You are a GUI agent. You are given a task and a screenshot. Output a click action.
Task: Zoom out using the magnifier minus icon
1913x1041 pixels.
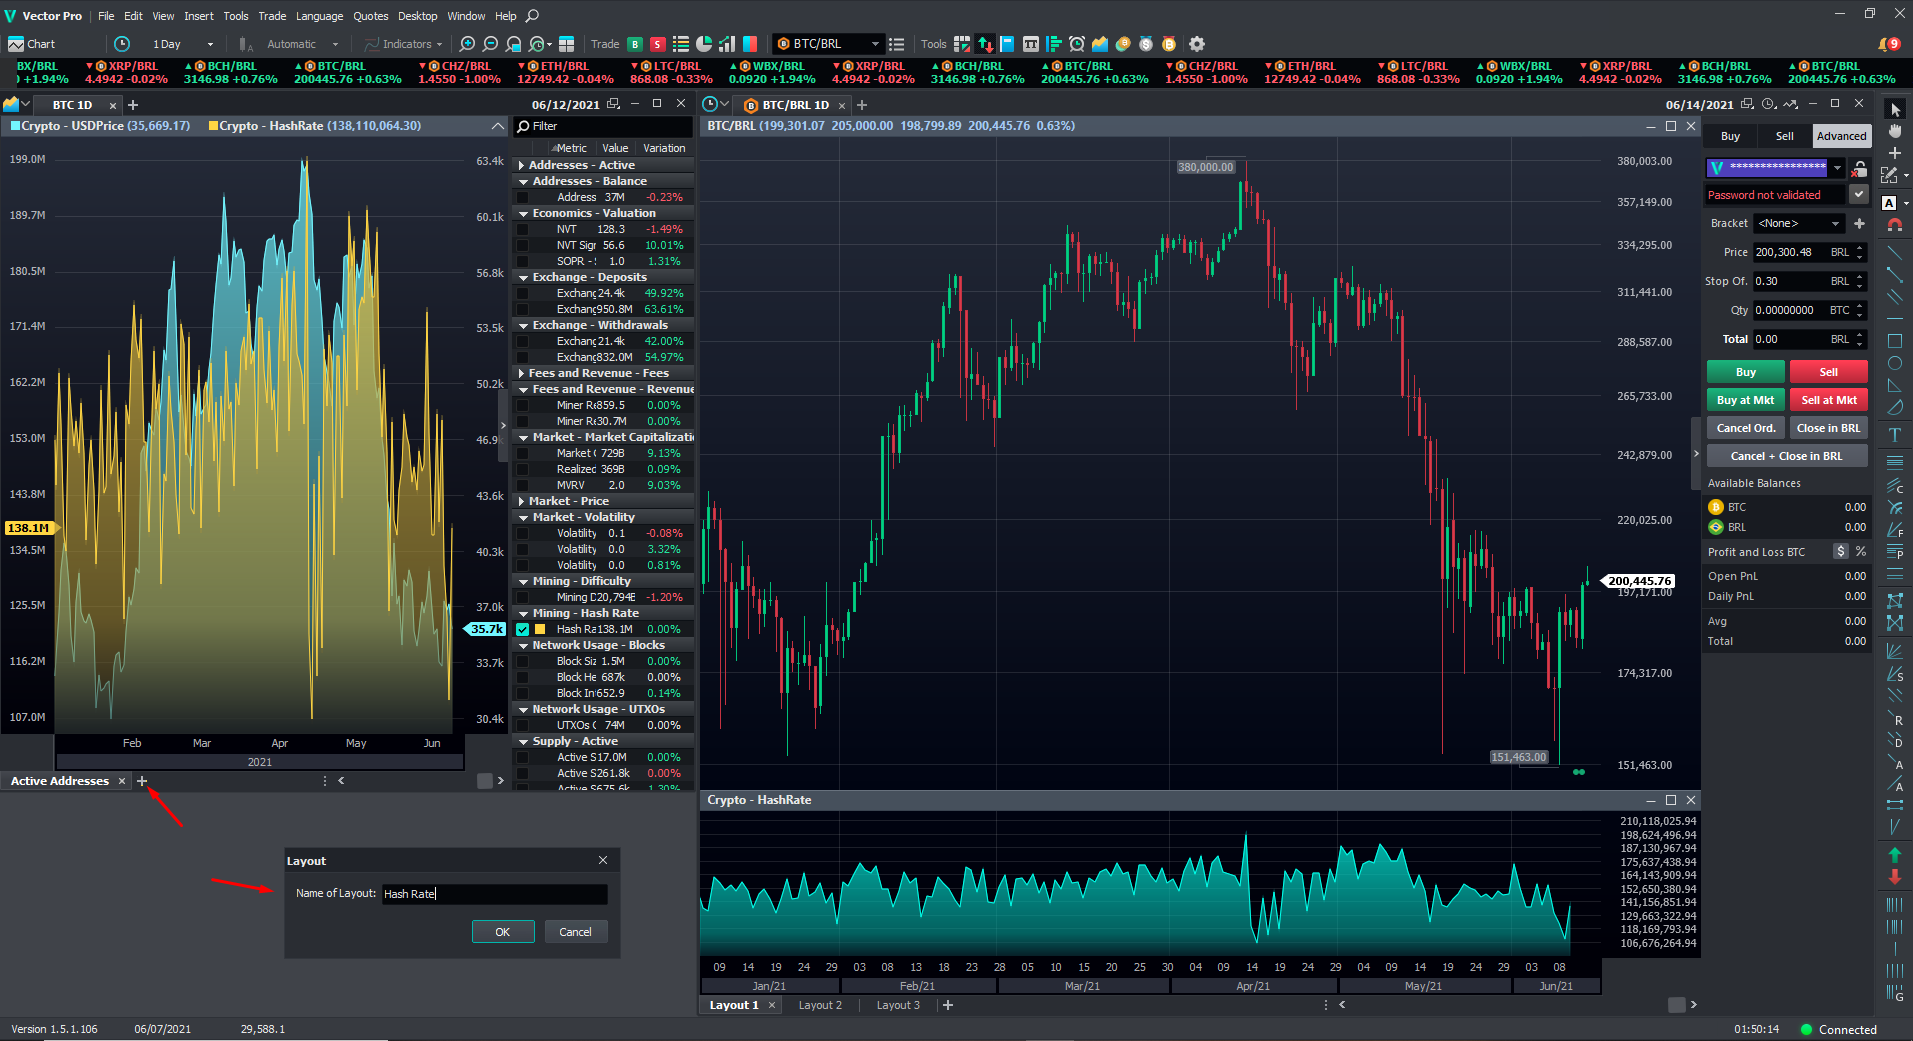(x=490, y=44)
